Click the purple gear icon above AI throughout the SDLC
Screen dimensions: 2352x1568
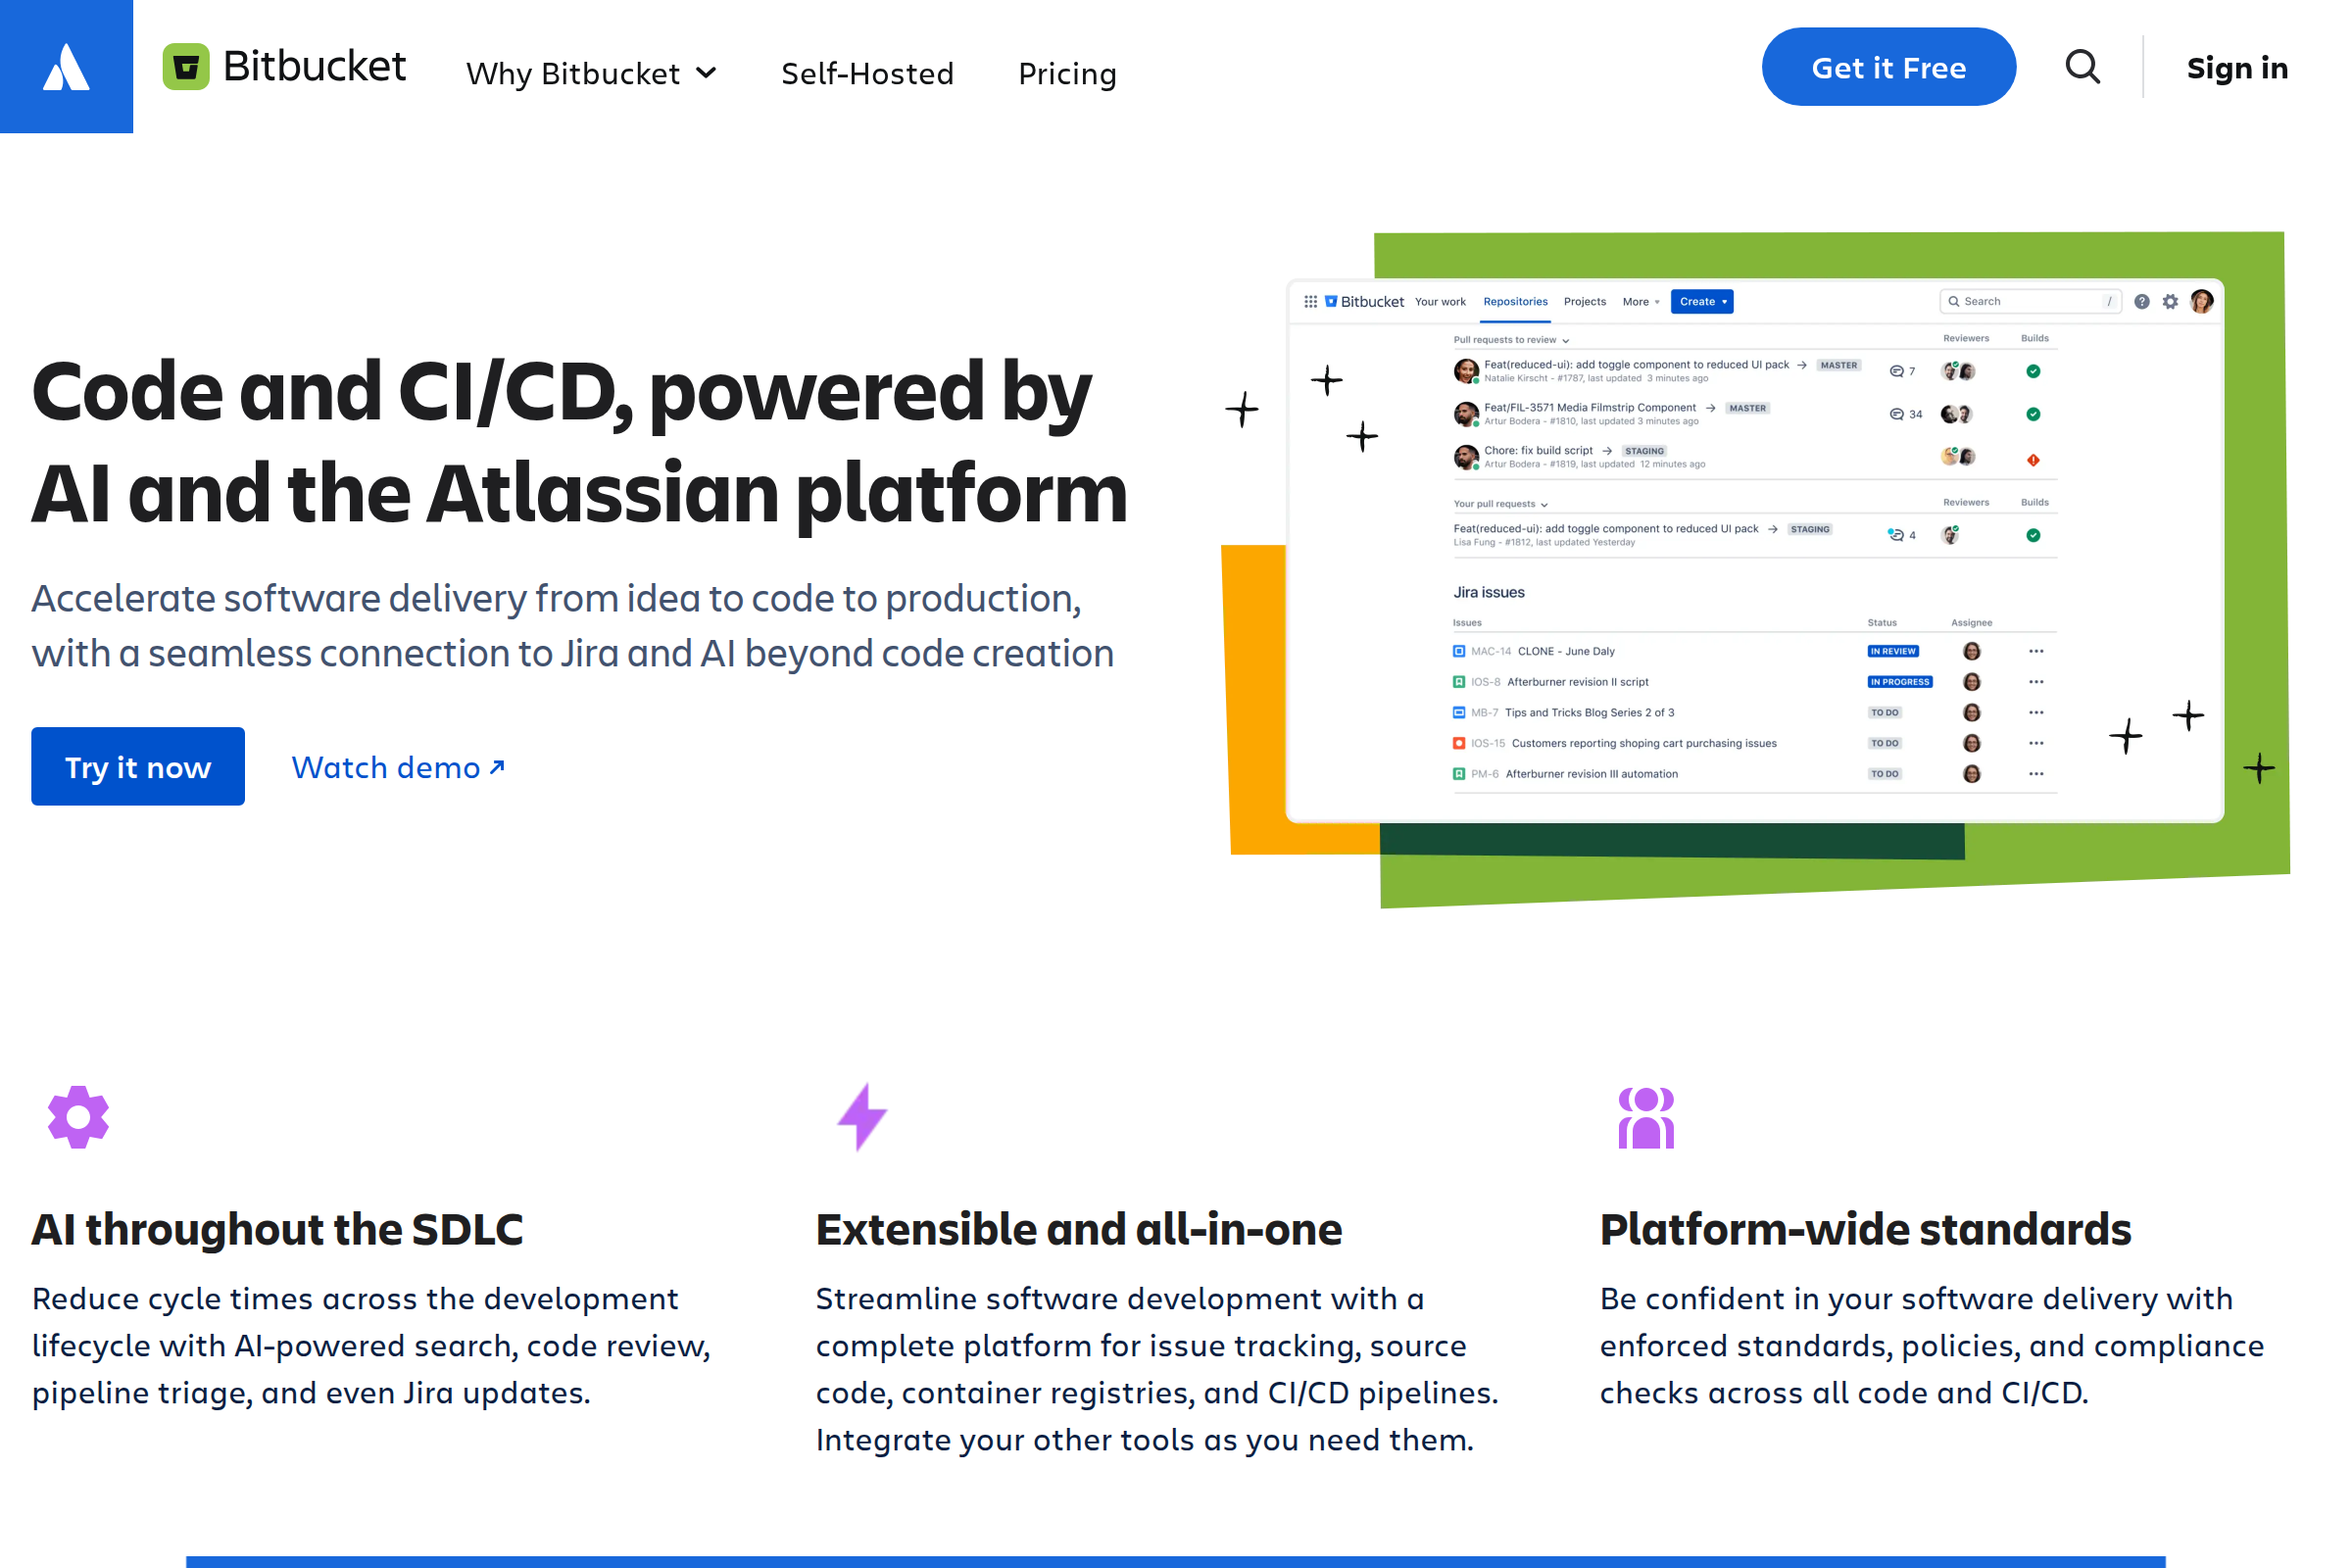78,1116
